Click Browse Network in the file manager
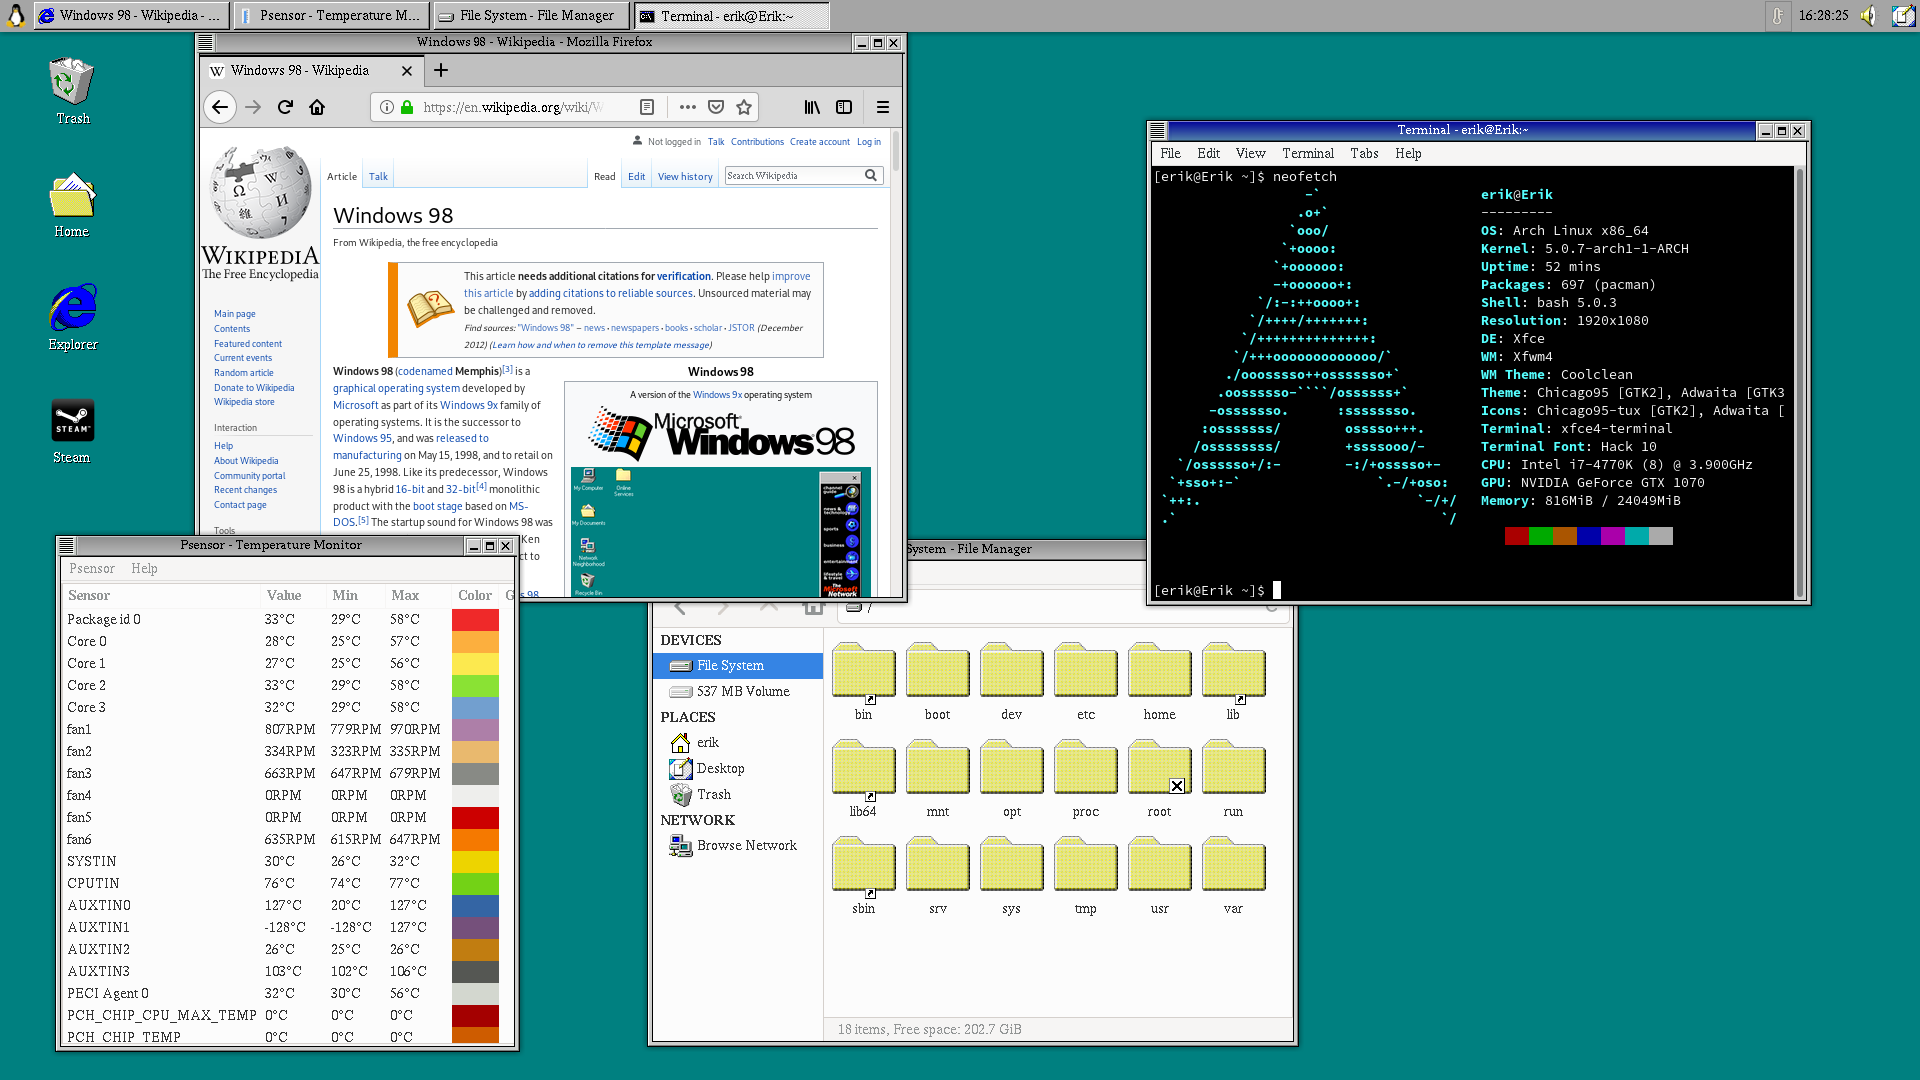 pos(747,845)
